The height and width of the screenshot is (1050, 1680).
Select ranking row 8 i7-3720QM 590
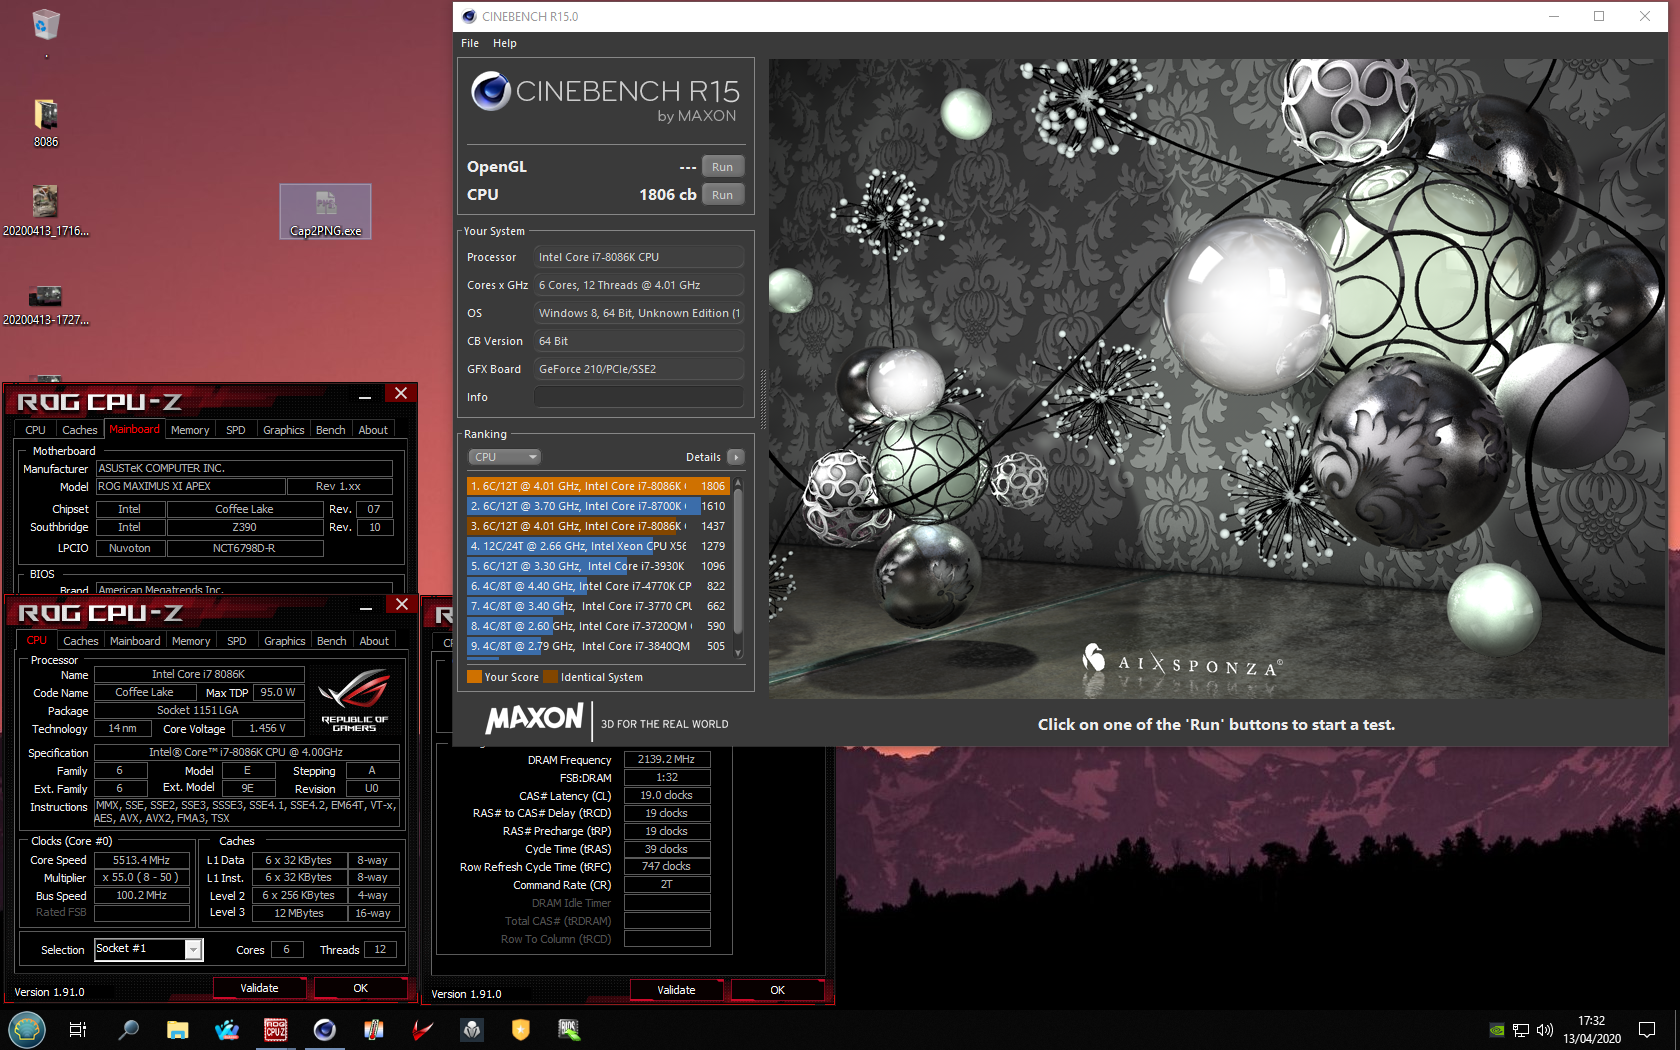coord(598,626)
